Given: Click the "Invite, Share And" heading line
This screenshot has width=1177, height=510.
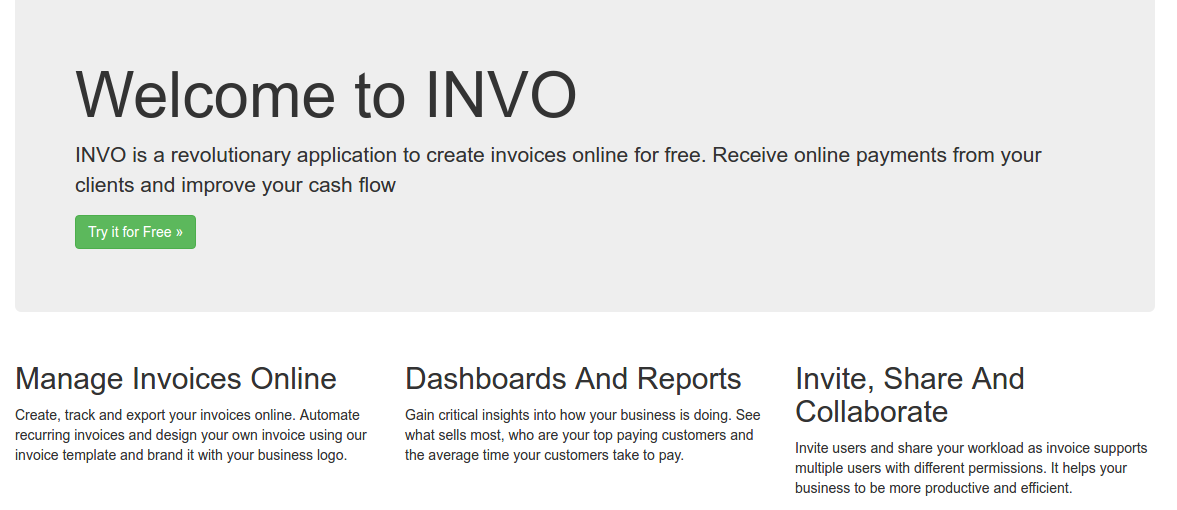Looking at the screenshot, I should (909, 379).
